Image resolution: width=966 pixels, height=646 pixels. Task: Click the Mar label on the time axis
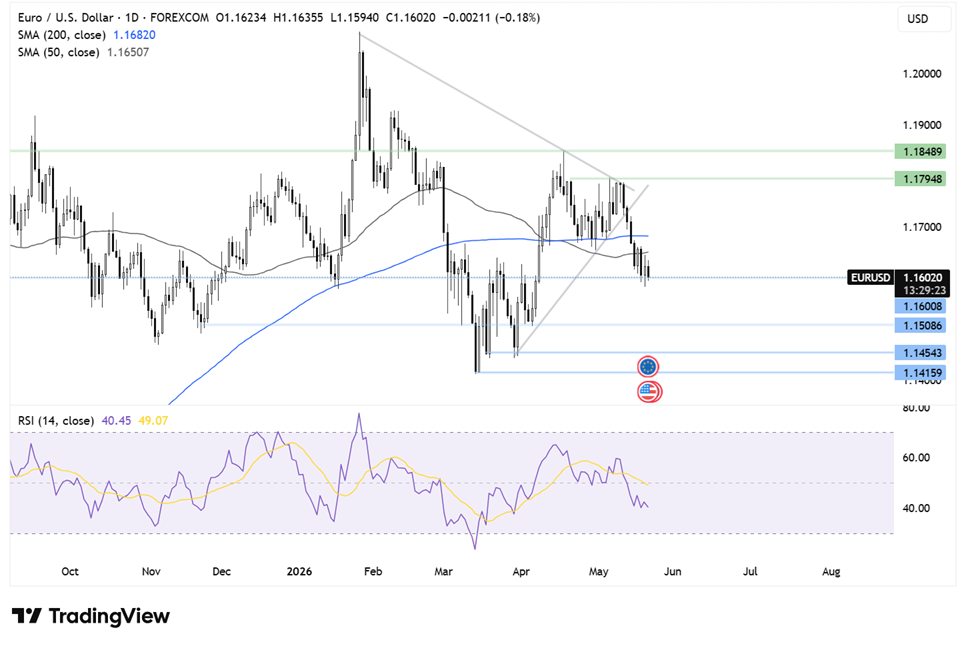tap(444, 571)
